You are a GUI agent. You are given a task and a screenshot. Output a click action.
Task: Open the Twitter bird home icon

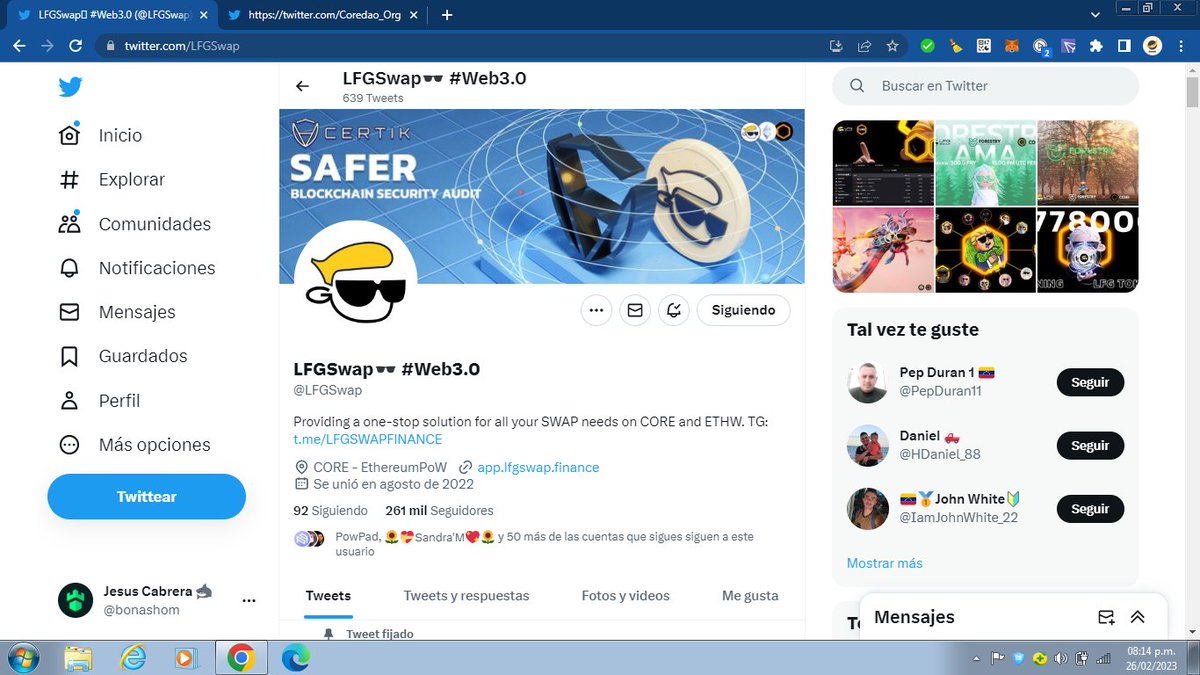tap(70, 87)
